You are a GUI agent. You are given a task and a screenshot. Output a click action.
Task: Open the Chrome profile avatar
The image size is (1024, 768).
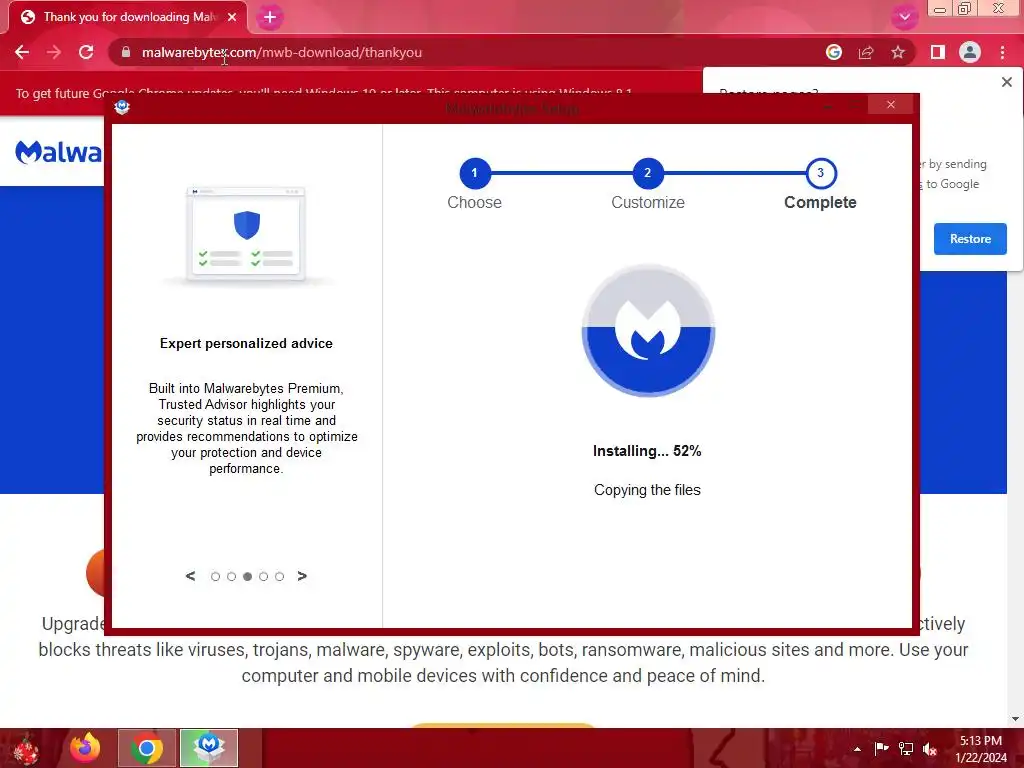click(970, 52)
